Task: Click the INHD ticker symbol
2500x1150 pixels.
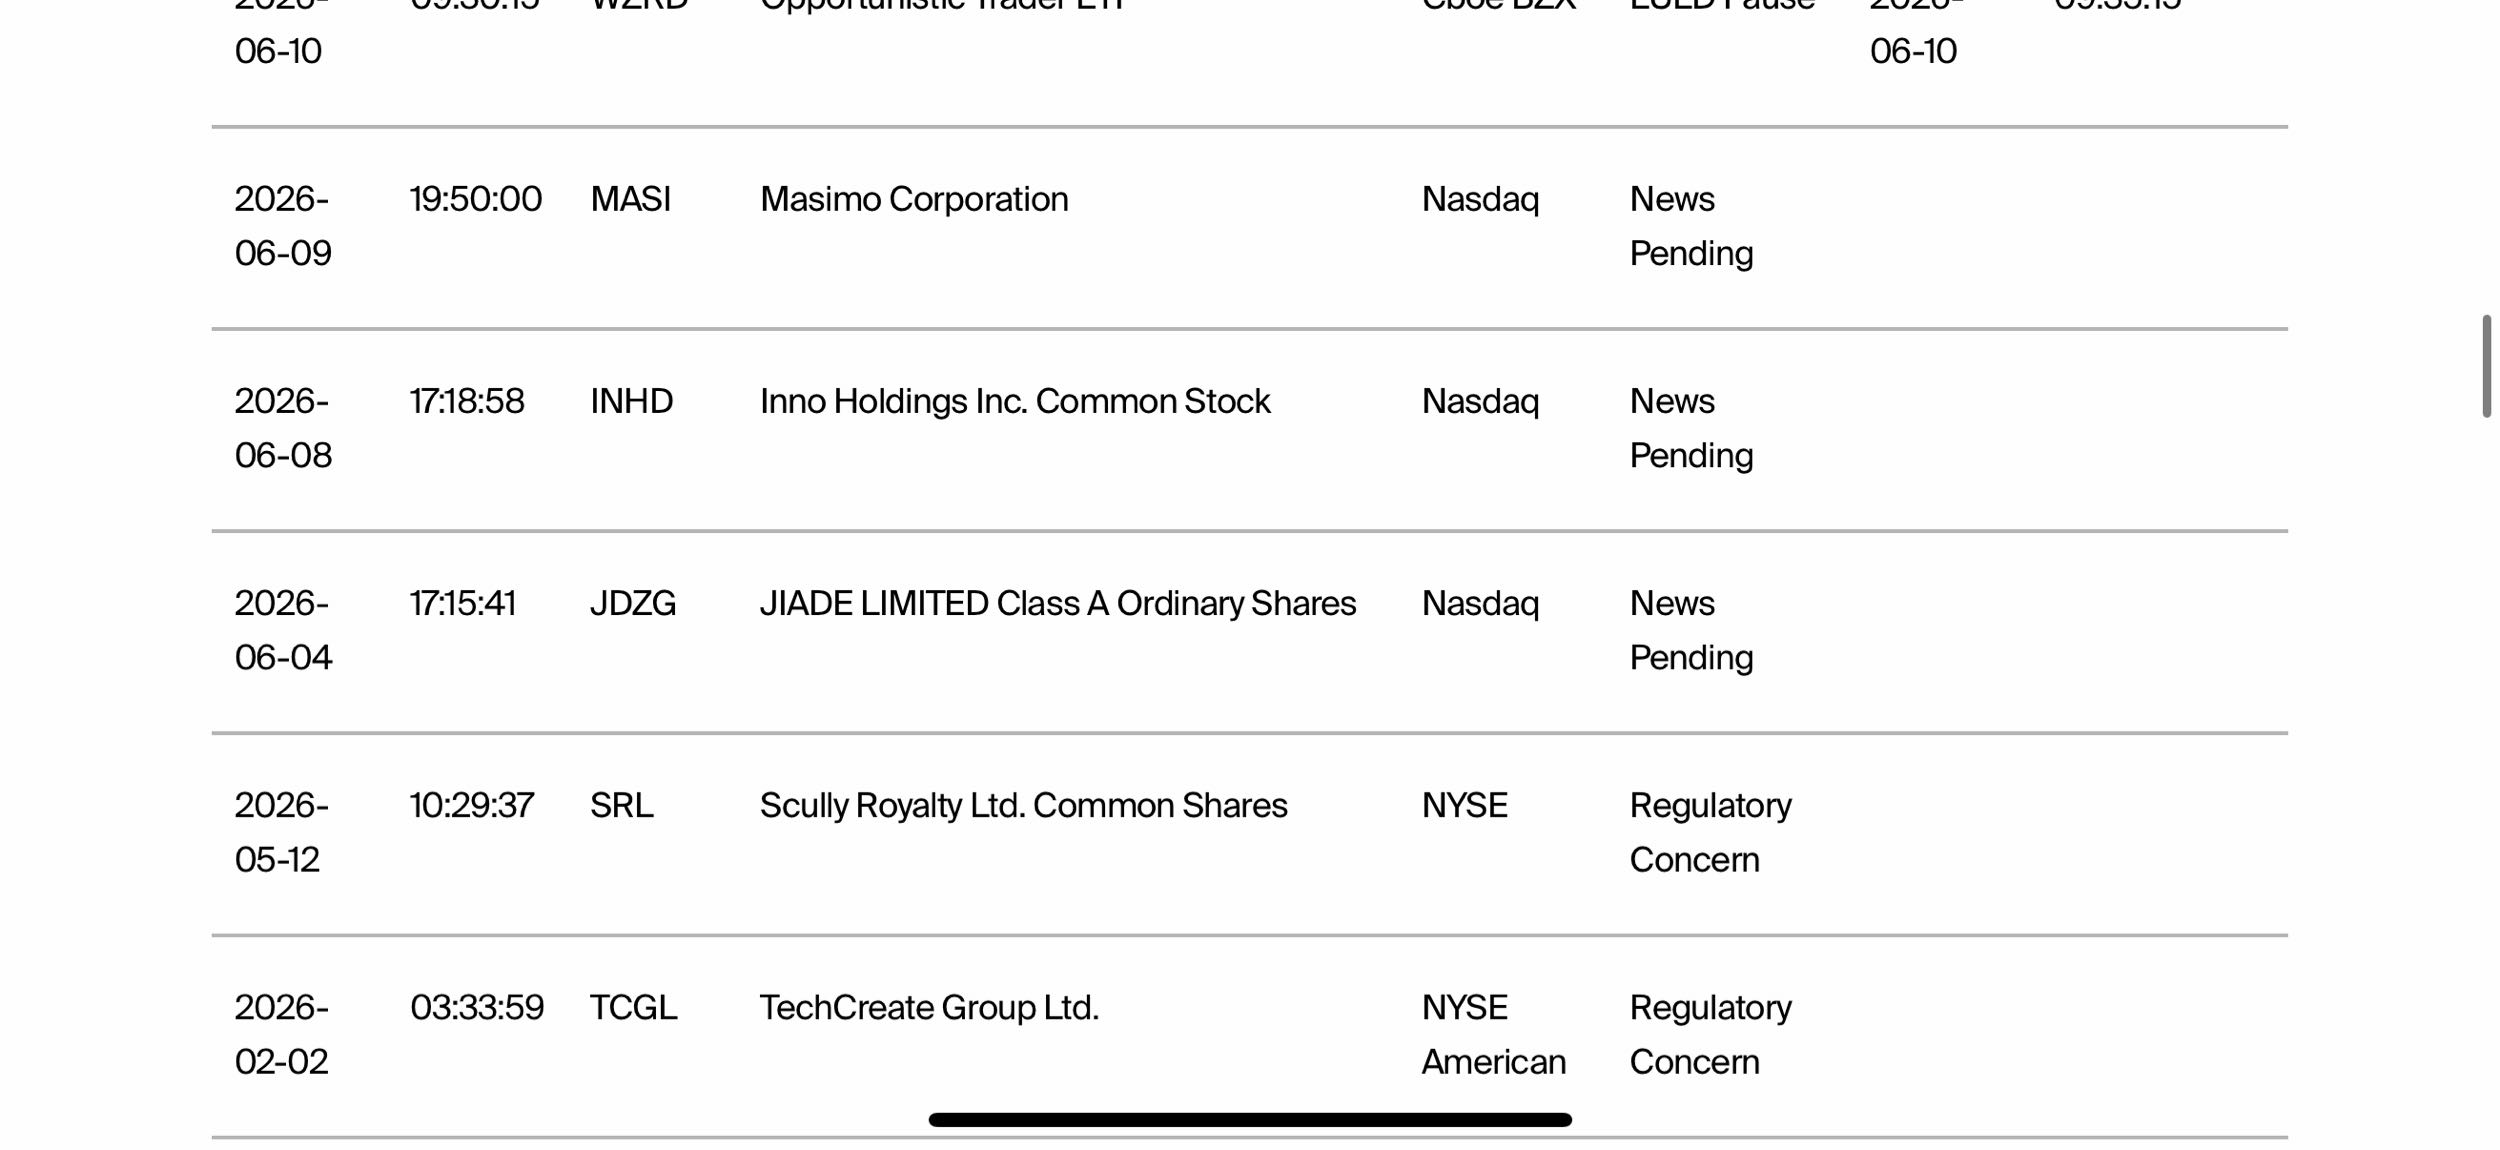Action: coord(631,401)
